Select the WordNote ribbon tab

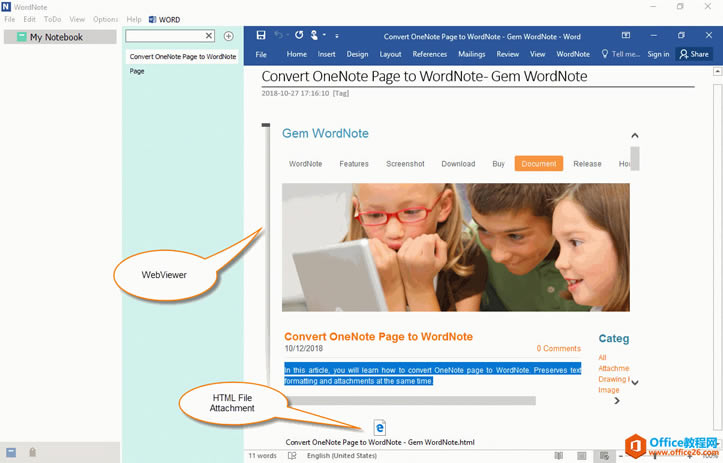573,54
